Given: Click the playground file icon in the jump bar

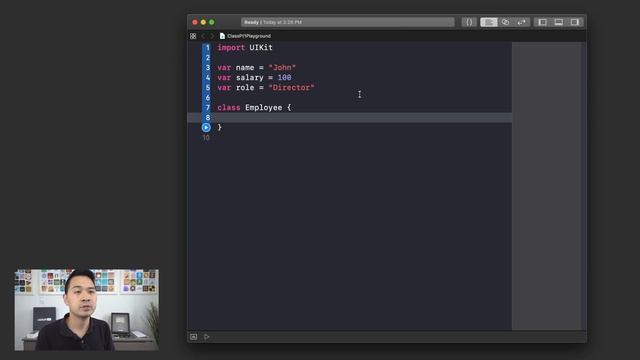Looking at the screenshot, I should tap(222, 36).
